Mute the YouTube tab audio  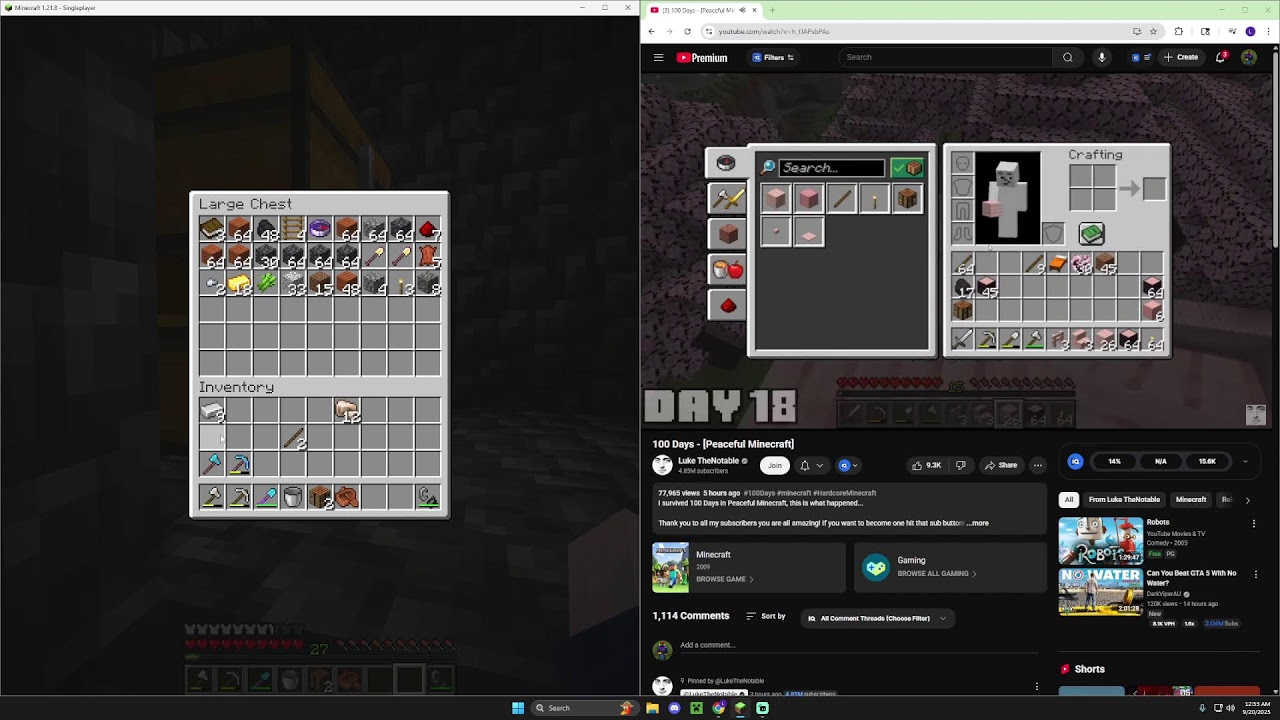741,10
